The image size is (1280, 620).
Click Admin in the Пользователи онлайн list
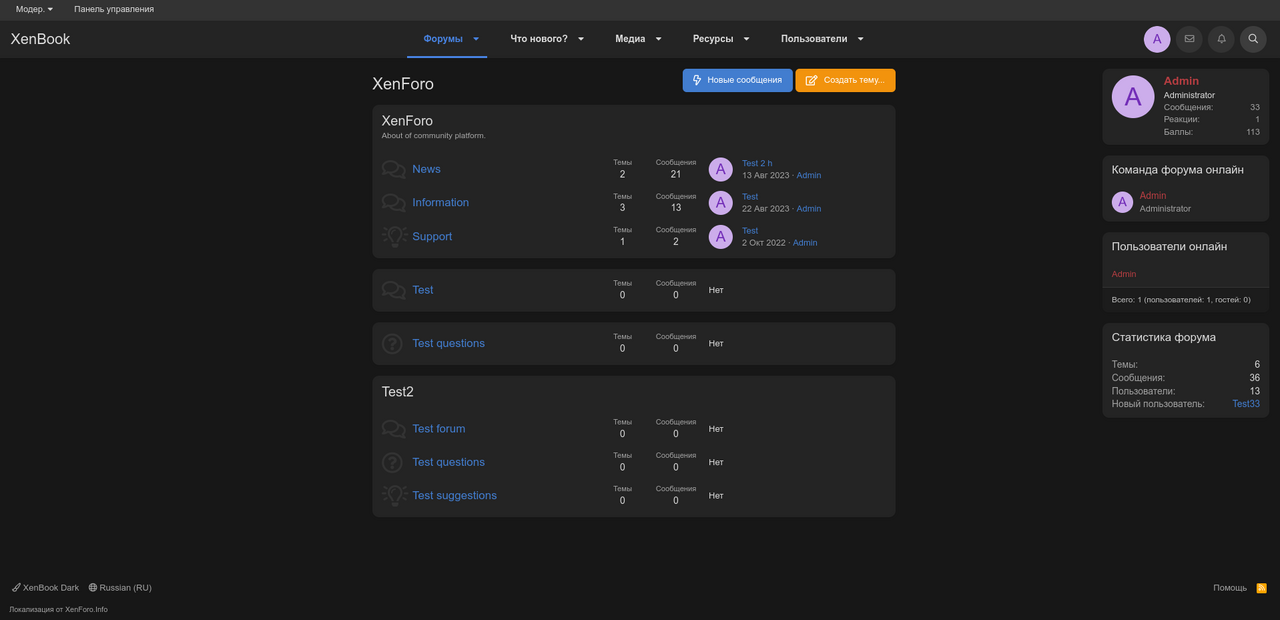coord(1124,274)
